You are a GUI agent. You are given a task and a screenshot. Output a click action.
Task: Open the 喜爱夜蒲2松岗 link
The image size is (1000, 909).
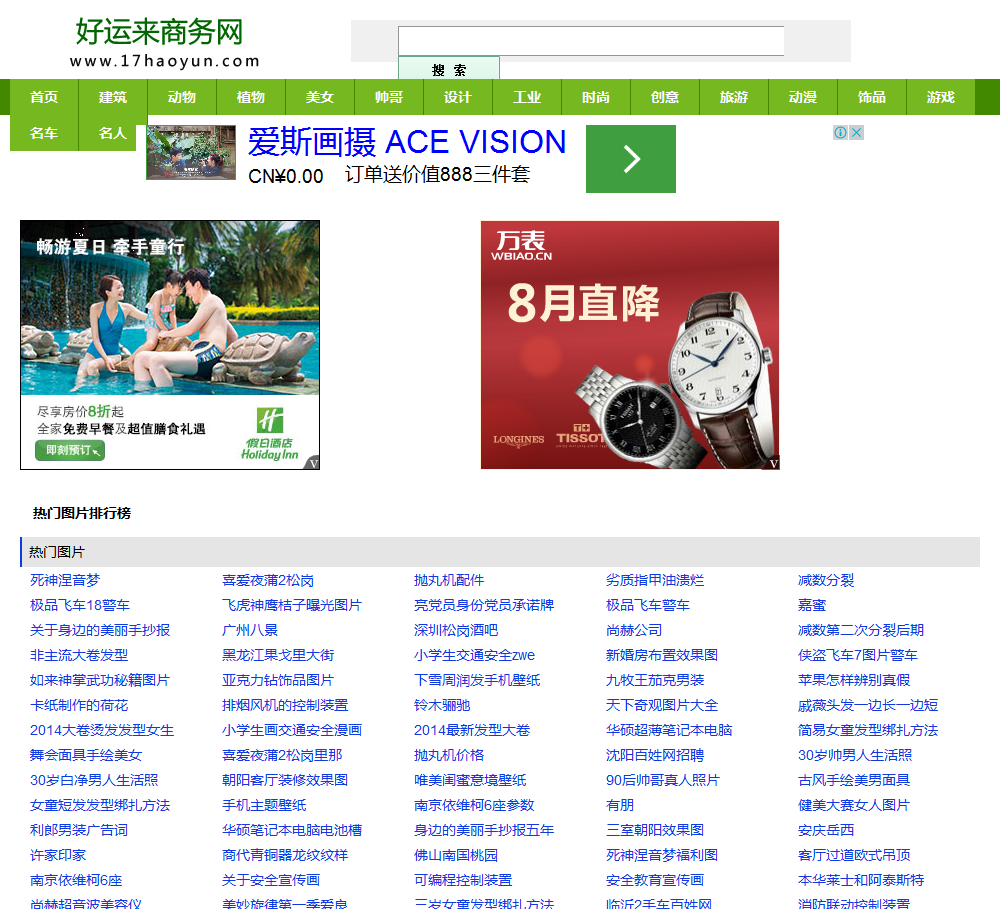coord(268,580)
